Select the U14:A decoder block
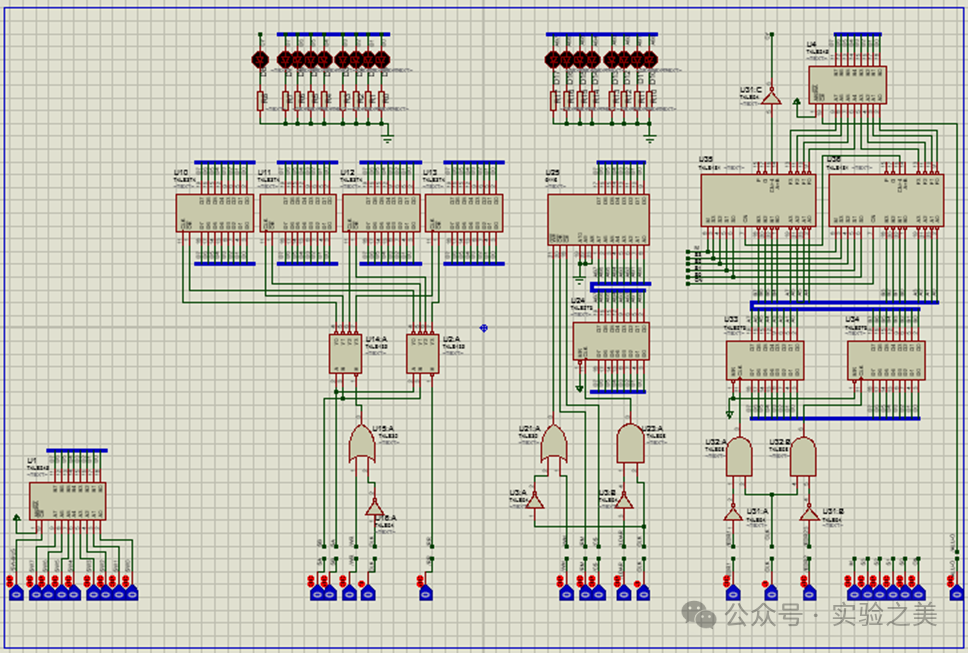The image size is (968, 653). tap(345, 354)
